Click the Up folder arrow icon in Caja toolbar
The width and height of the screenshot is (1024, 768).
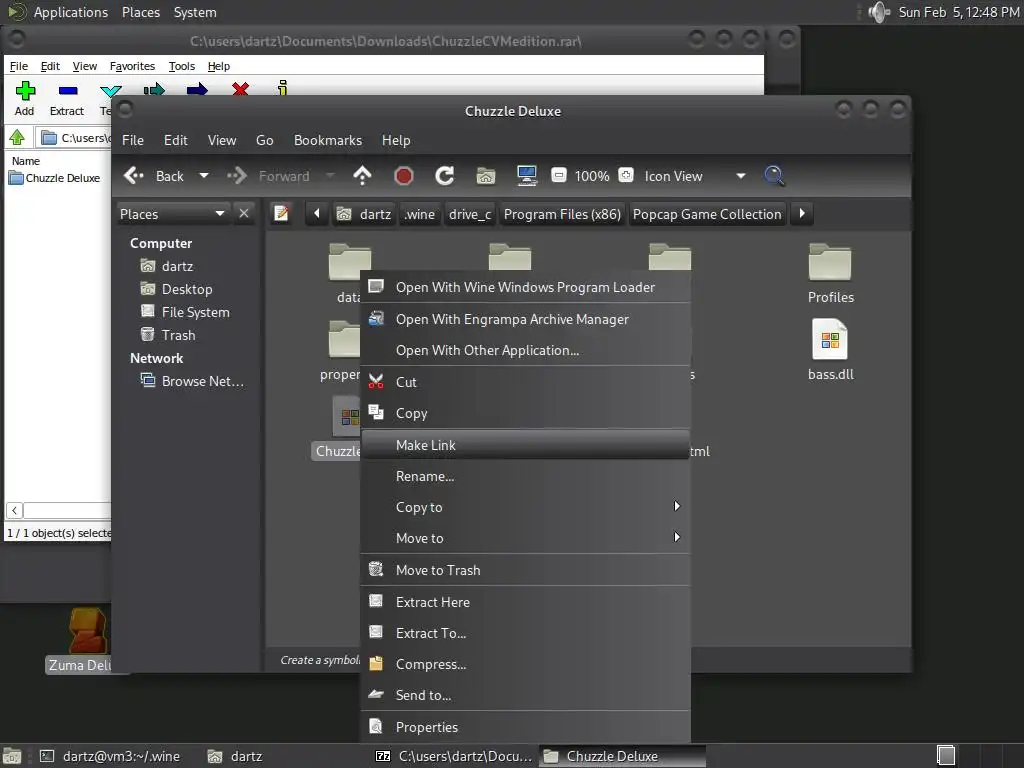tap(362, 176)
